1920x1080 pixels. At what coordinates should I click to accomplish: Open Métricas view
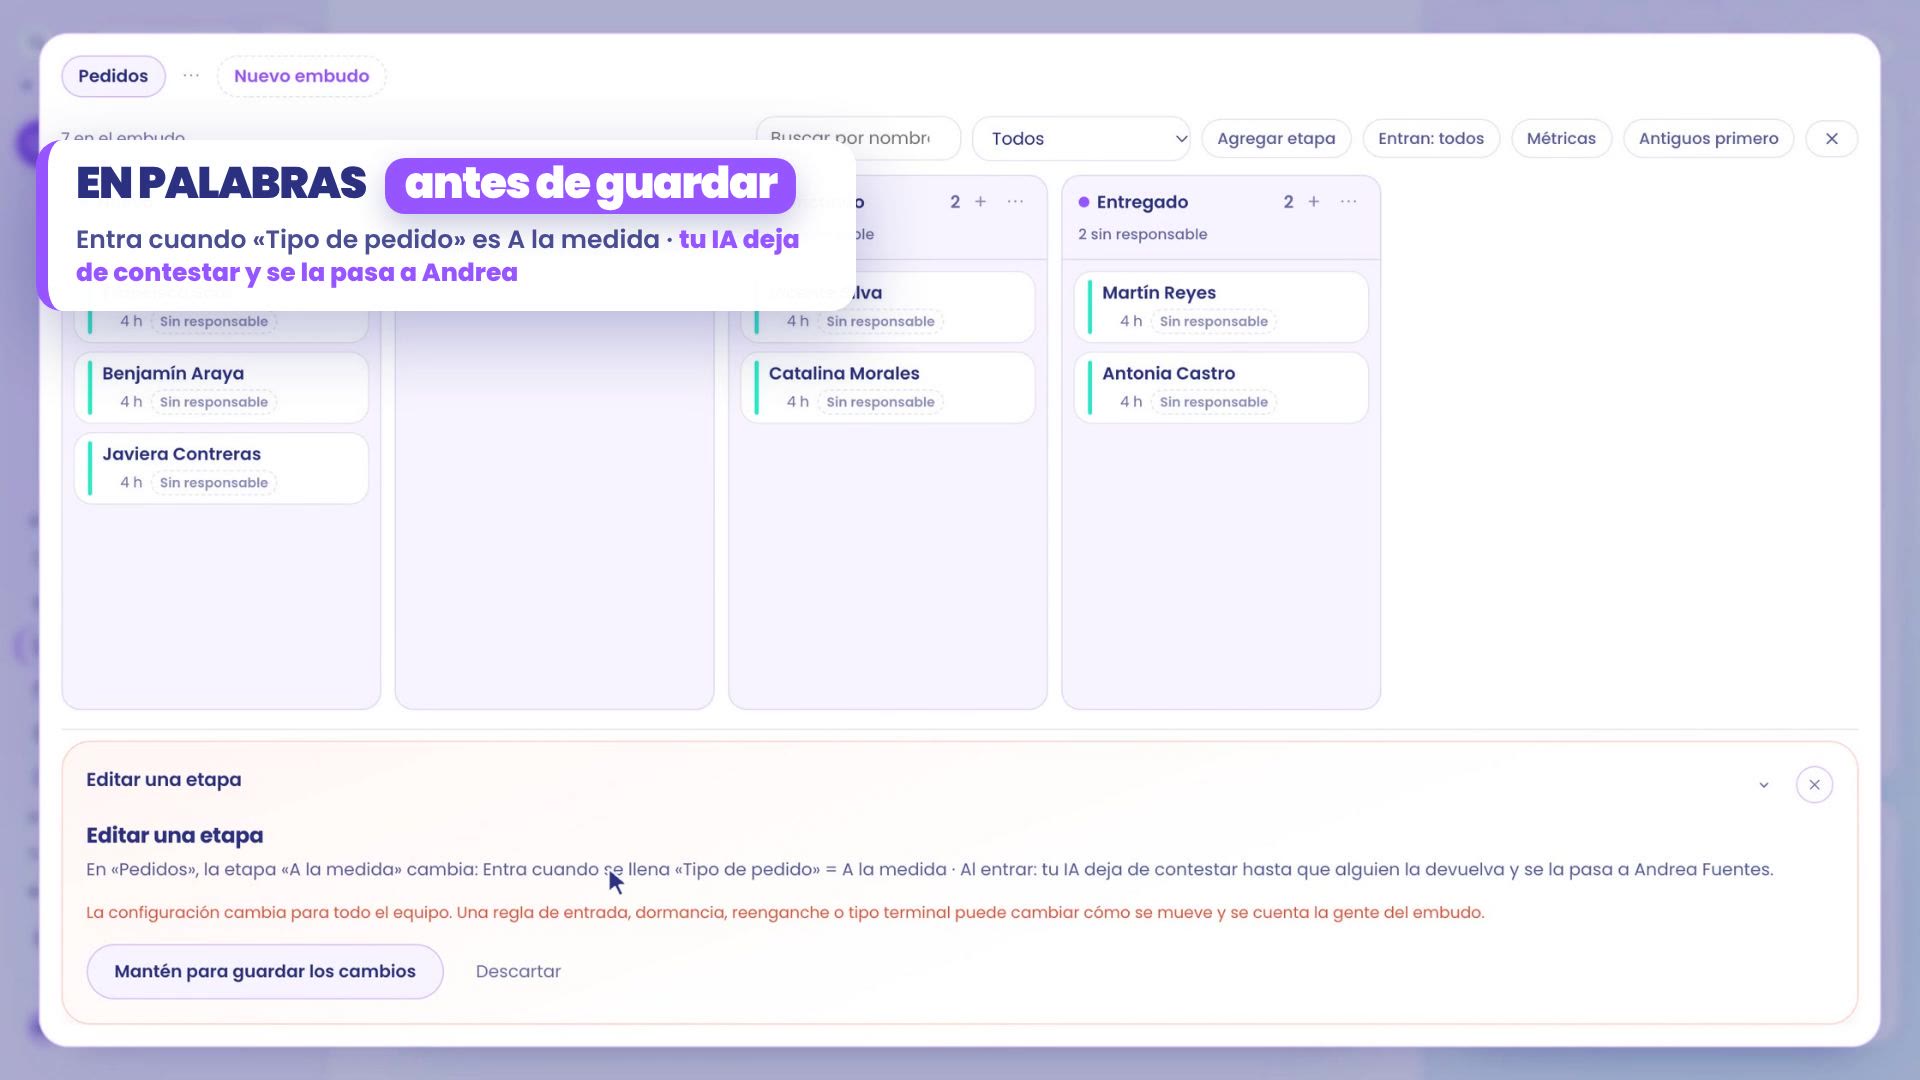1561,138
